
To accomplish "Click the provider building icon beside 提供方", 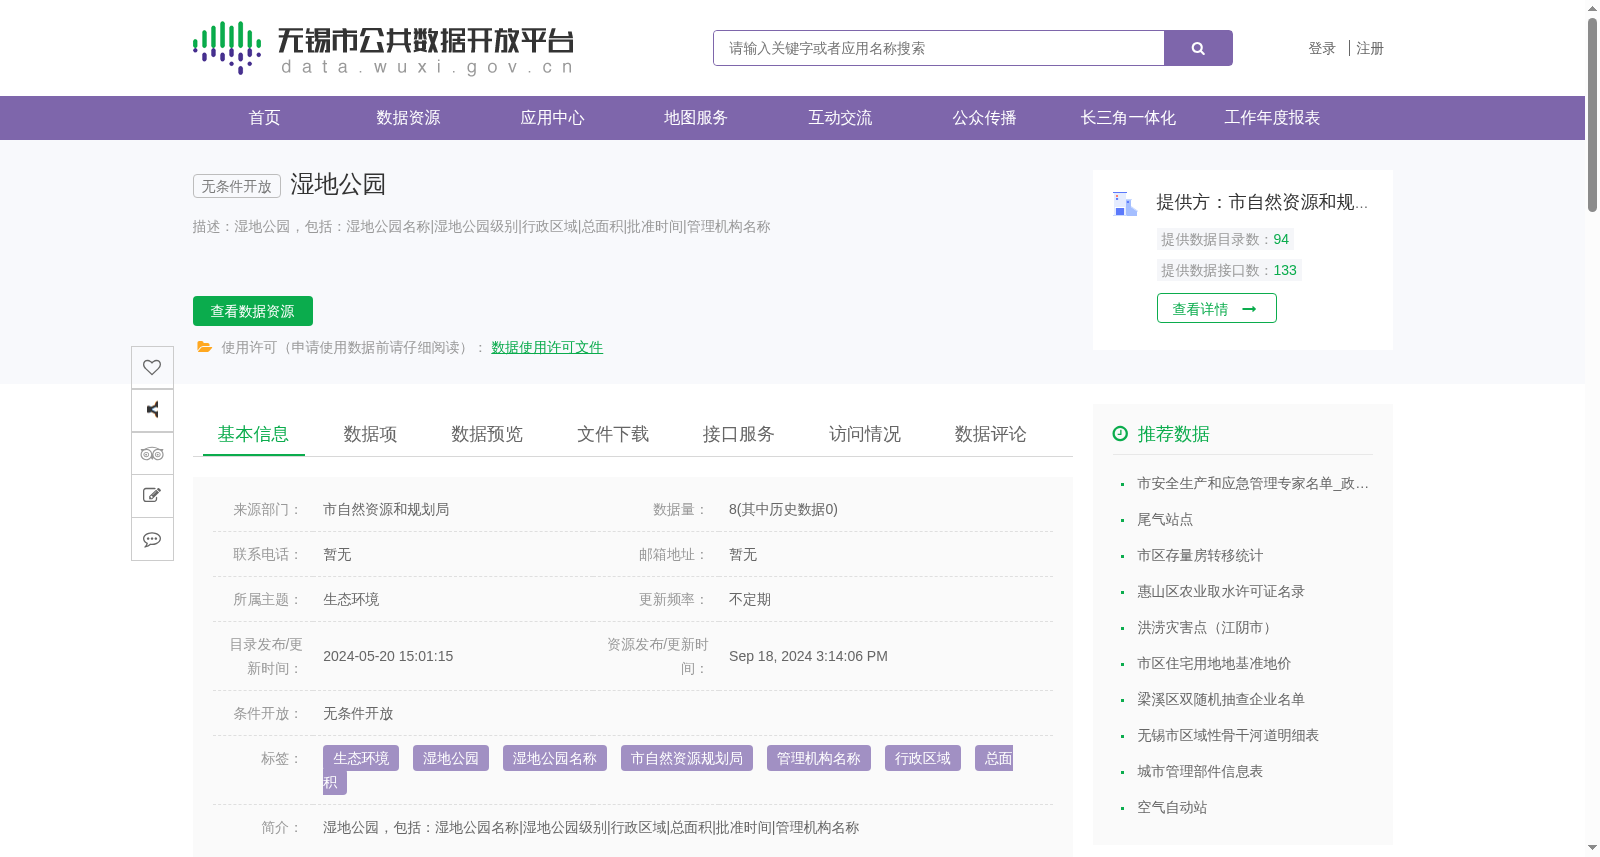I will (1125, 203).
